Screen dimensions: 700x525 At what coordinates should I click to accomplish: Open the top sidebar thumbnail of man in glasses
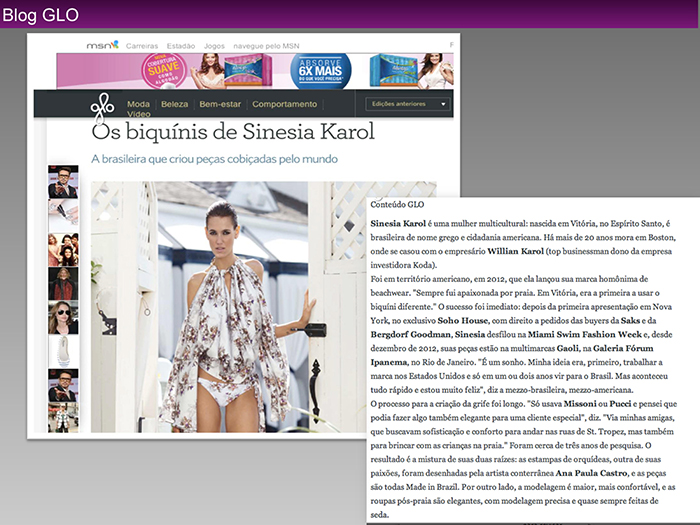click(63, 182)
